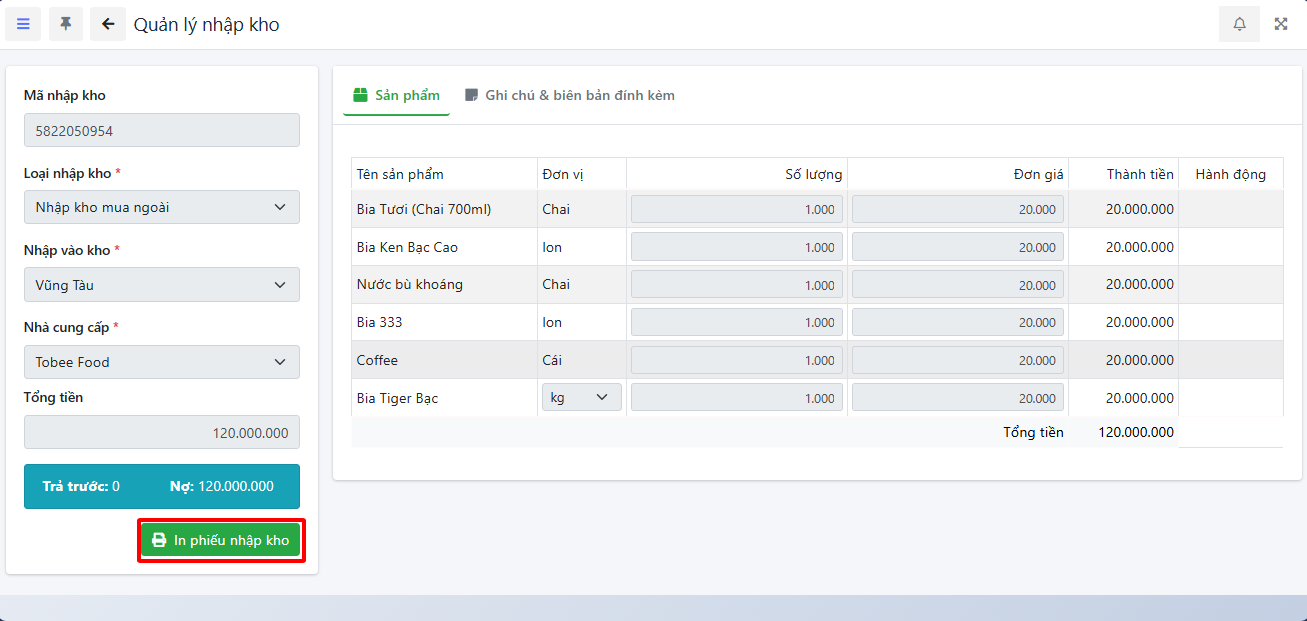Click the printer icon on print button
Image resolution: width=1307 pixels, height=621 pixels.
click(159, 540)
